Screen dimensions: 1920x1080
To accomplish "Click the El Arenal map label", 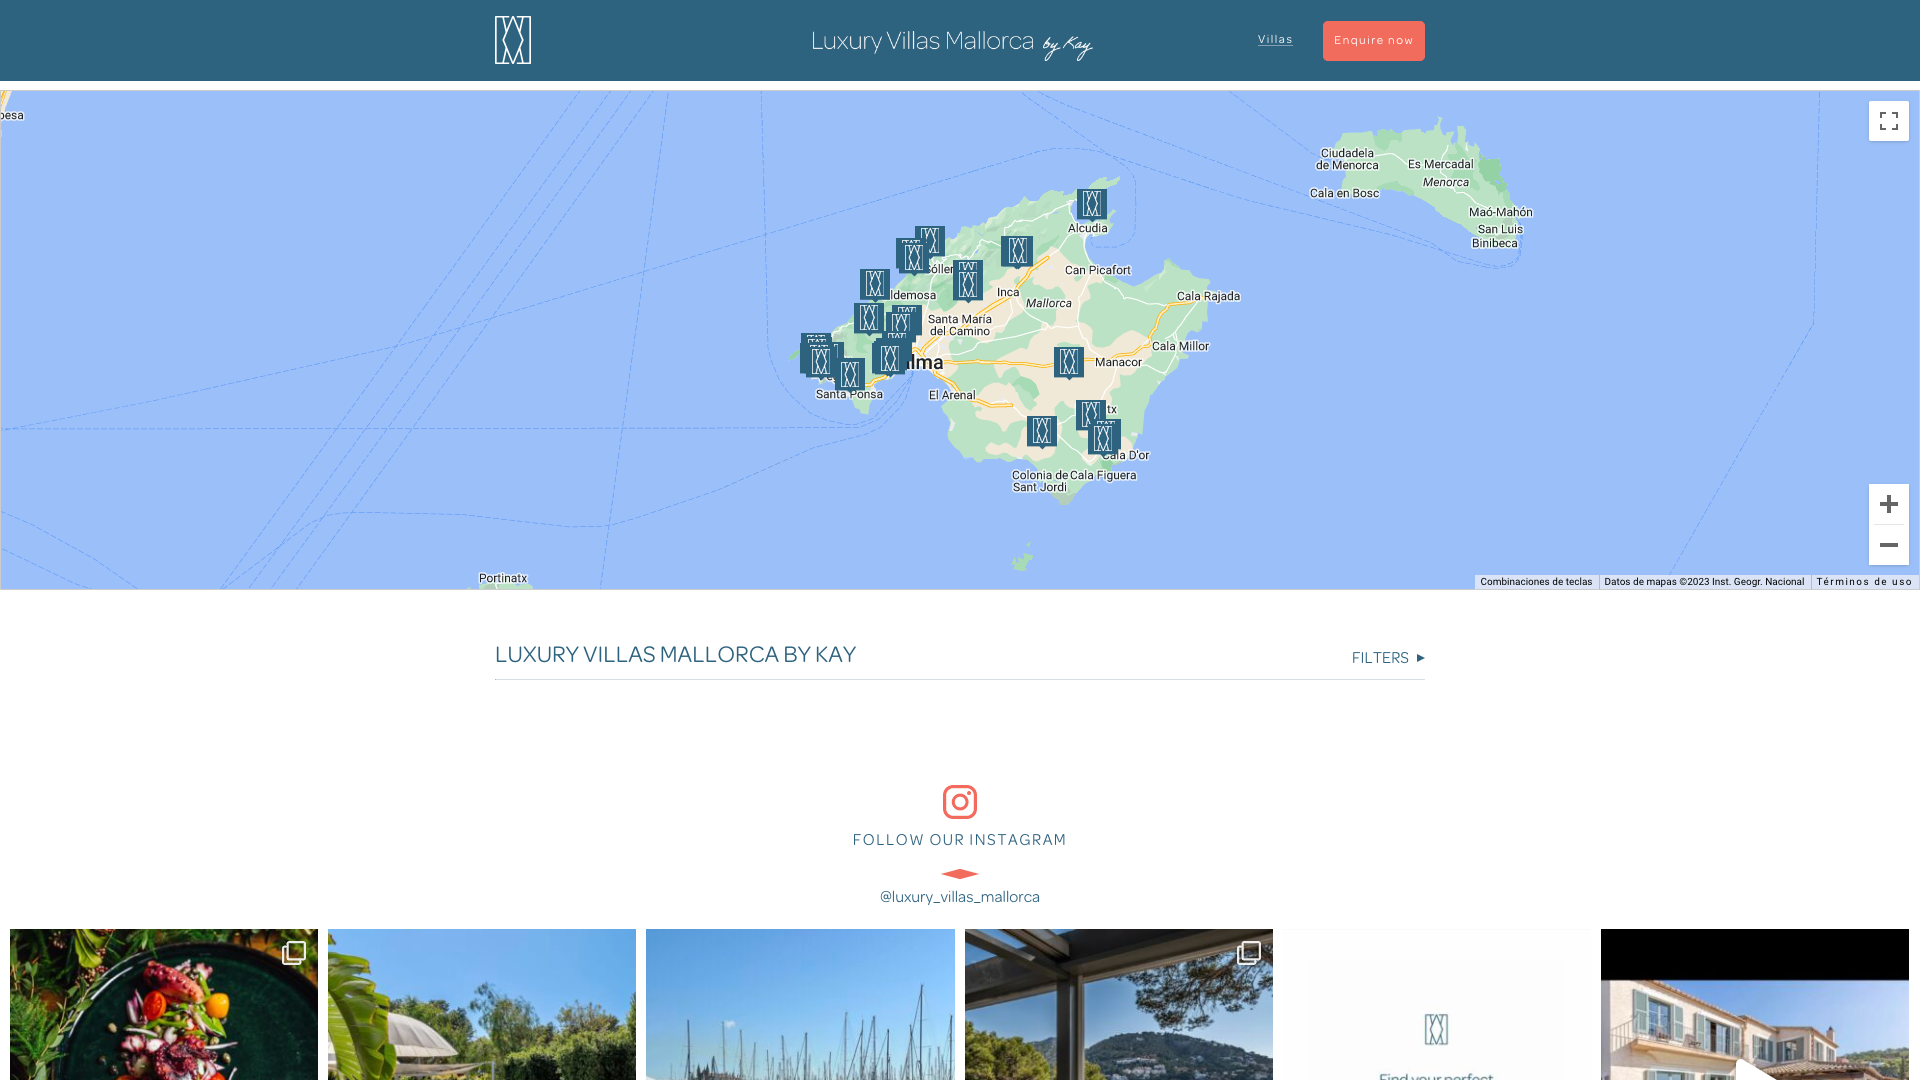I will 951,395.
